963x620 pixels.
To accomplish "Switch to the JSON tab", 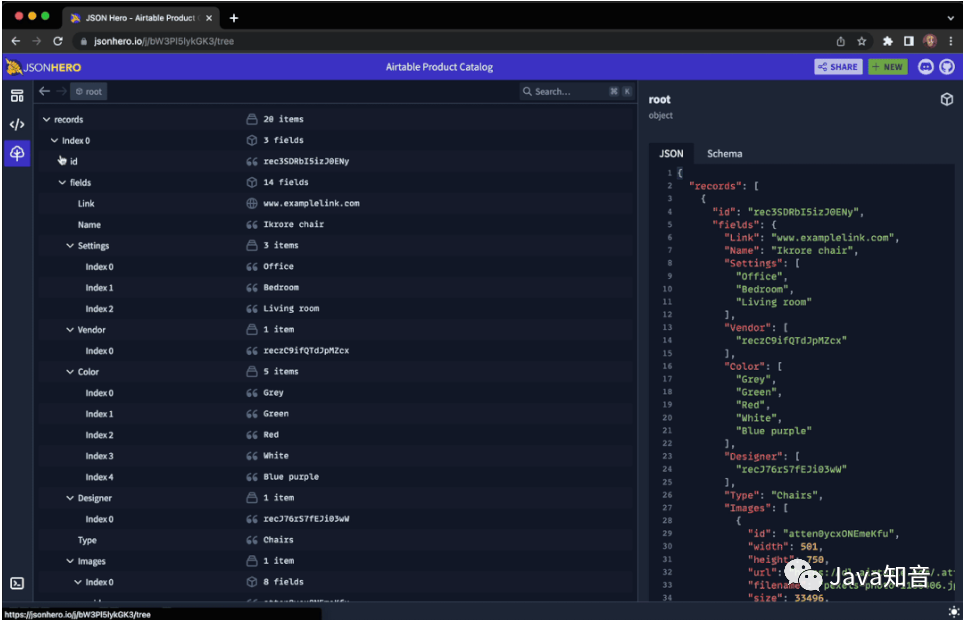I will tap(671, 153).
